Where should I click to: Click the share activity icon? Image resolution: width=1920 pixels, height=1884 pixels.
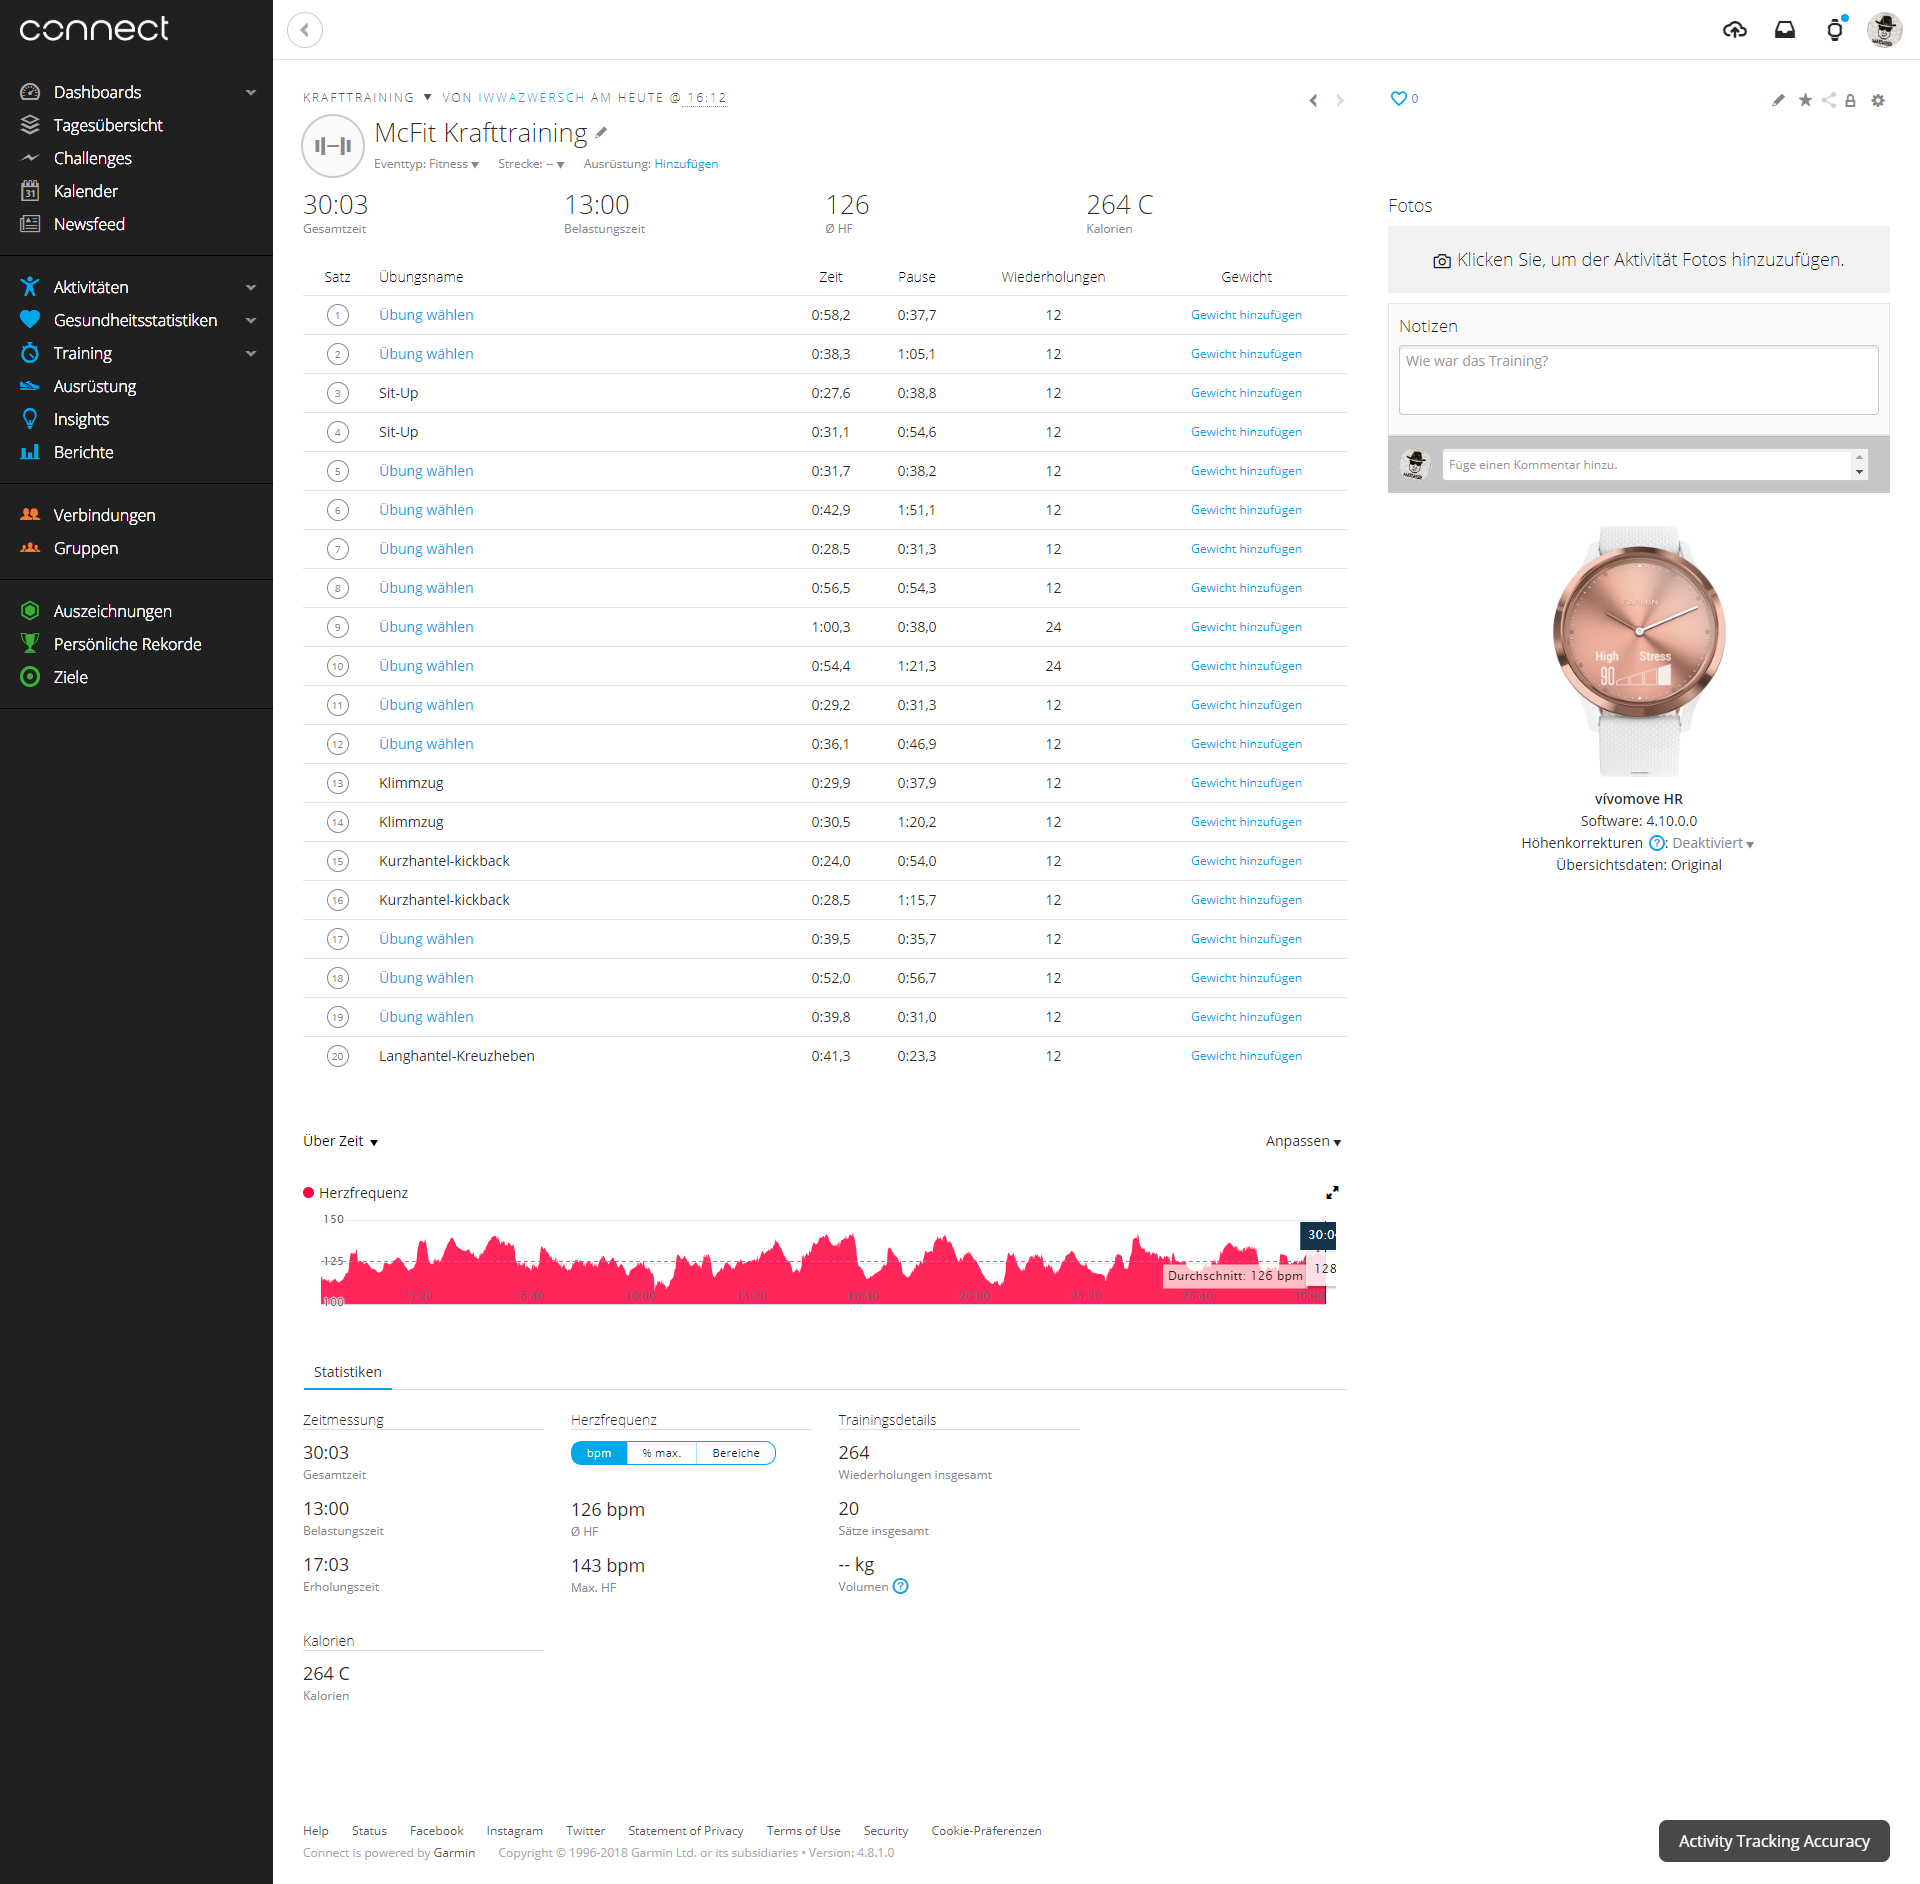point(1828,100)
